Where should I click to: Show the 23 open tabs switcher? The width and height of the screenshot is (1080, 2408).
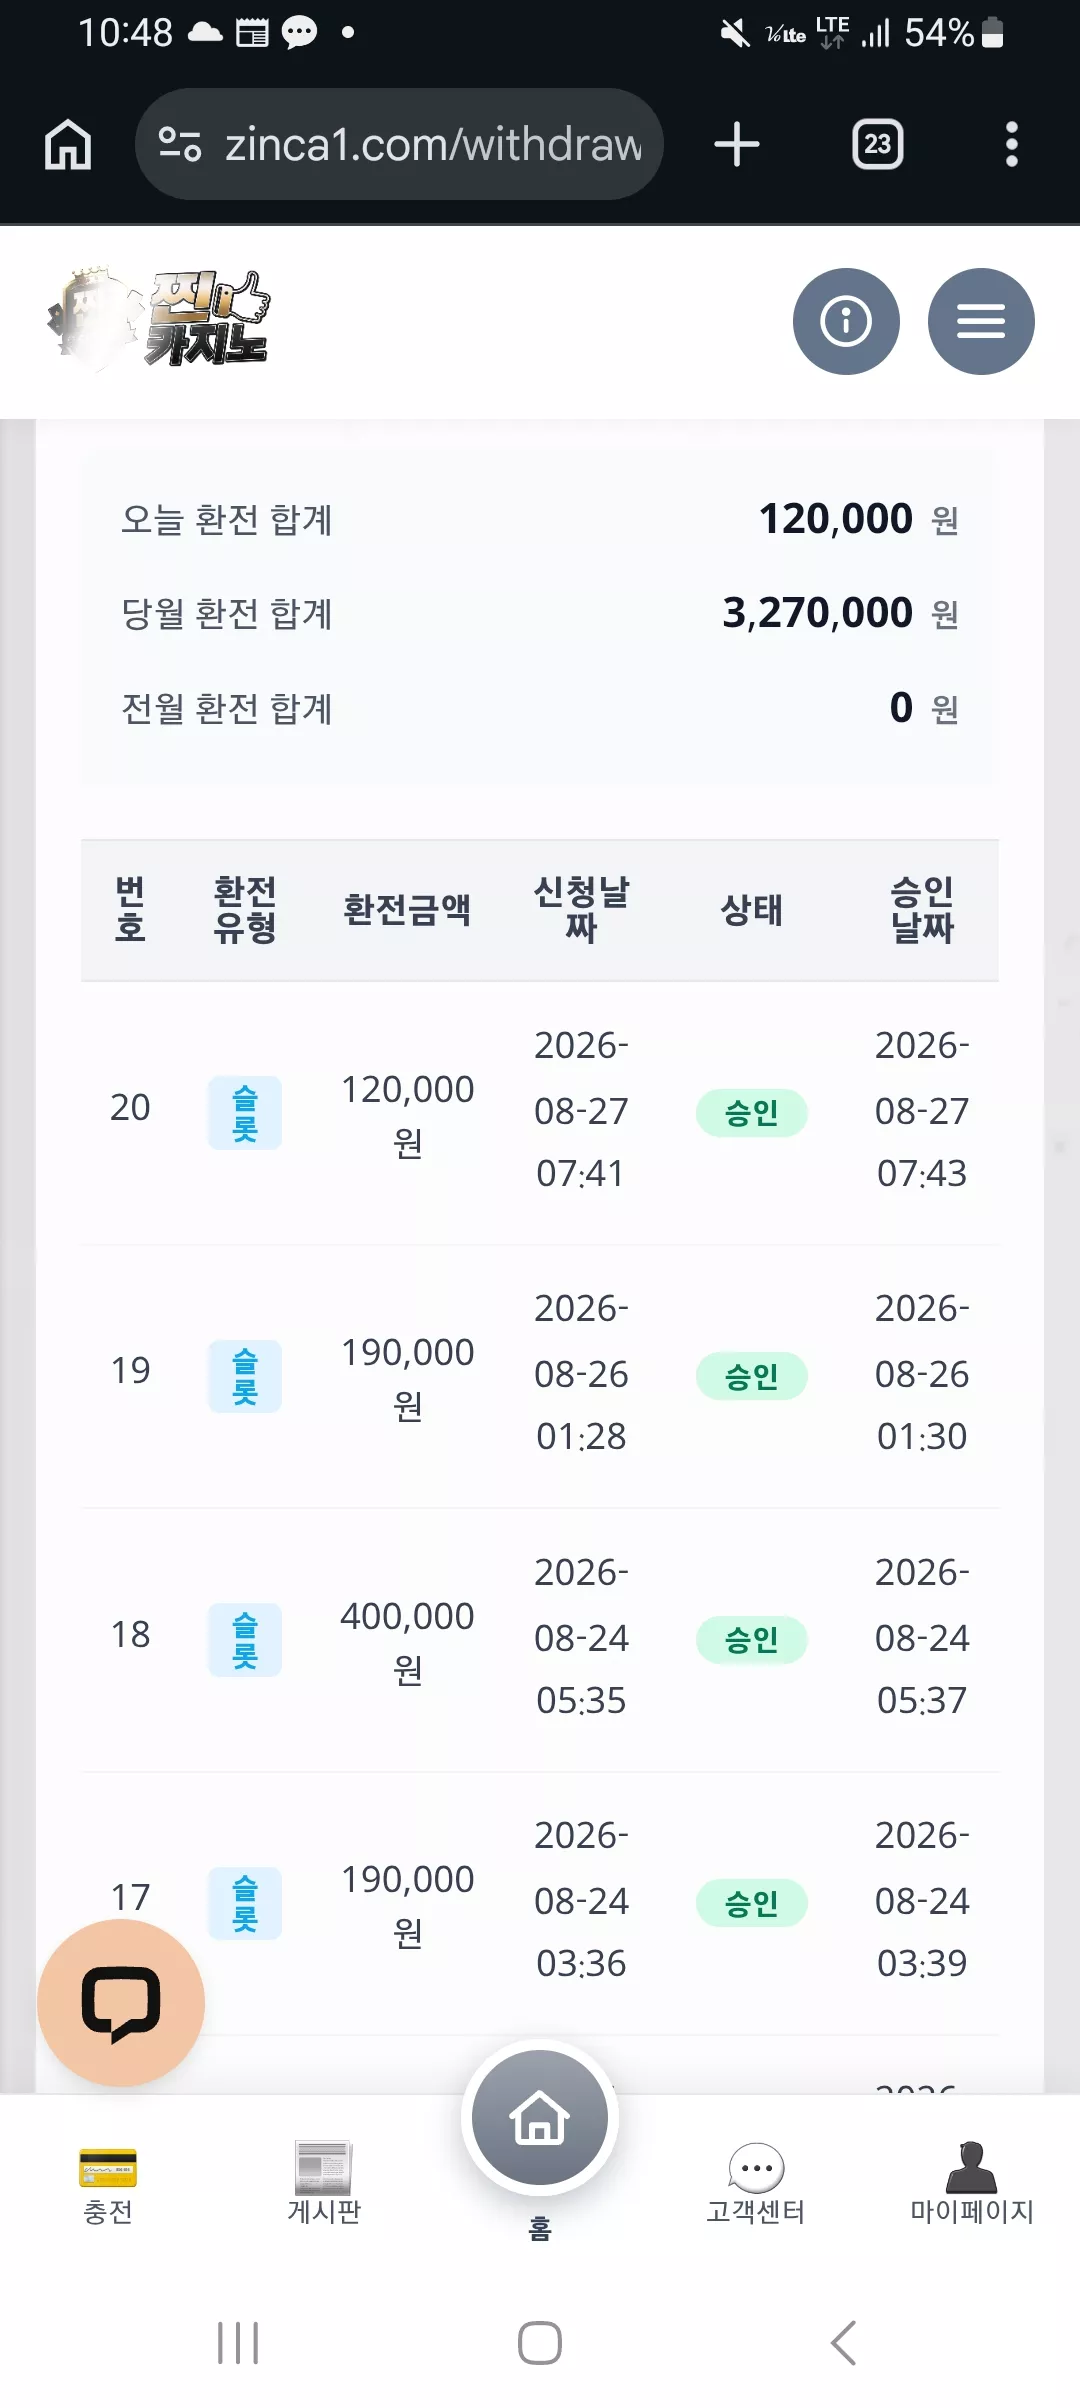coord(878,144)
